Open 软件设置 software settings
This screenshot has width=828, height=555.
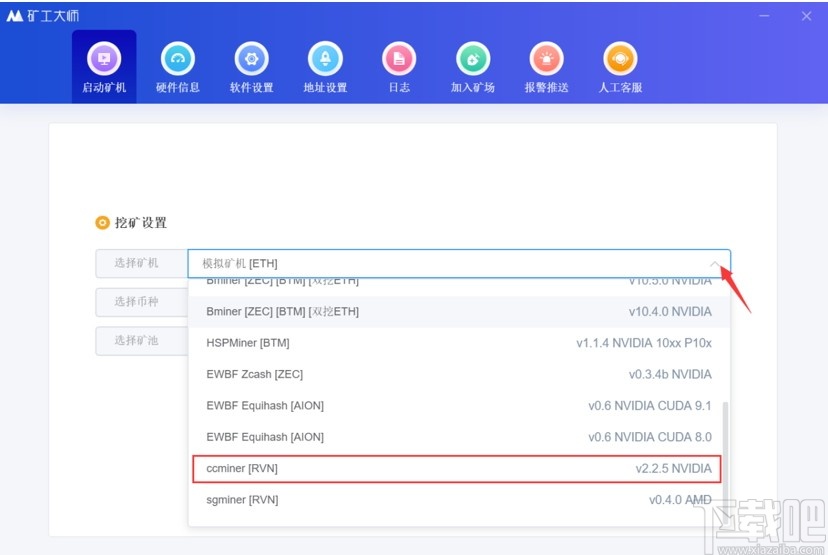click(251, 68)
